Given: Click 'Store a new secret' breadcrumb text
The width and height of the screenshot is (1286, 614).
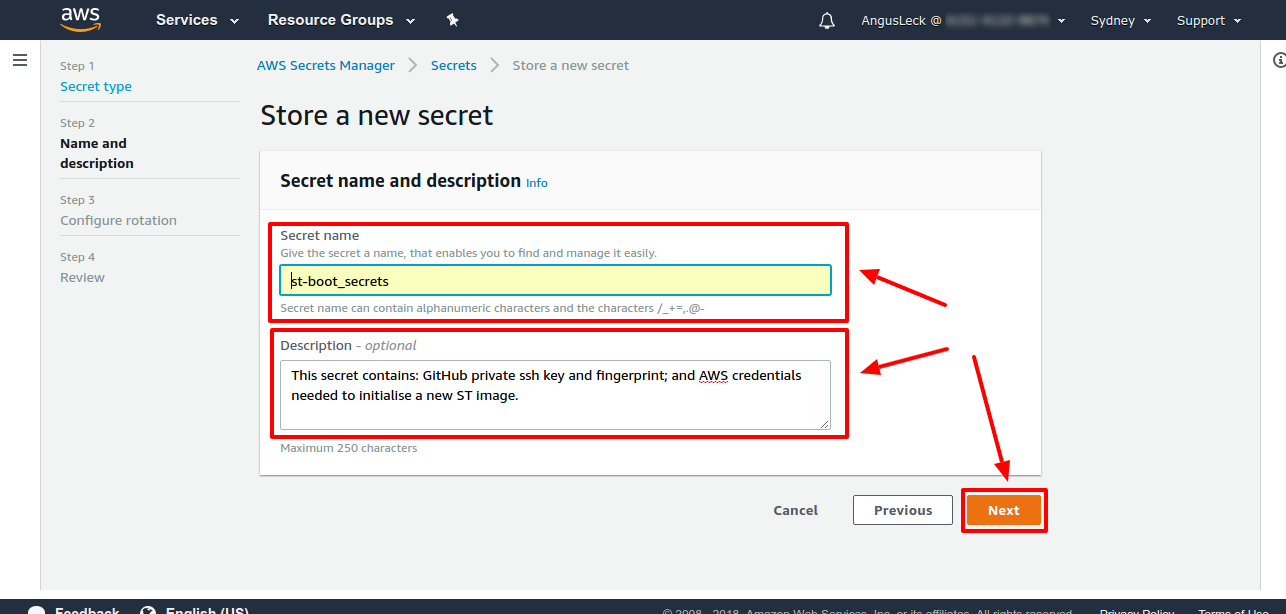Looking at the screenshot, I should click(x=571, y=65).
